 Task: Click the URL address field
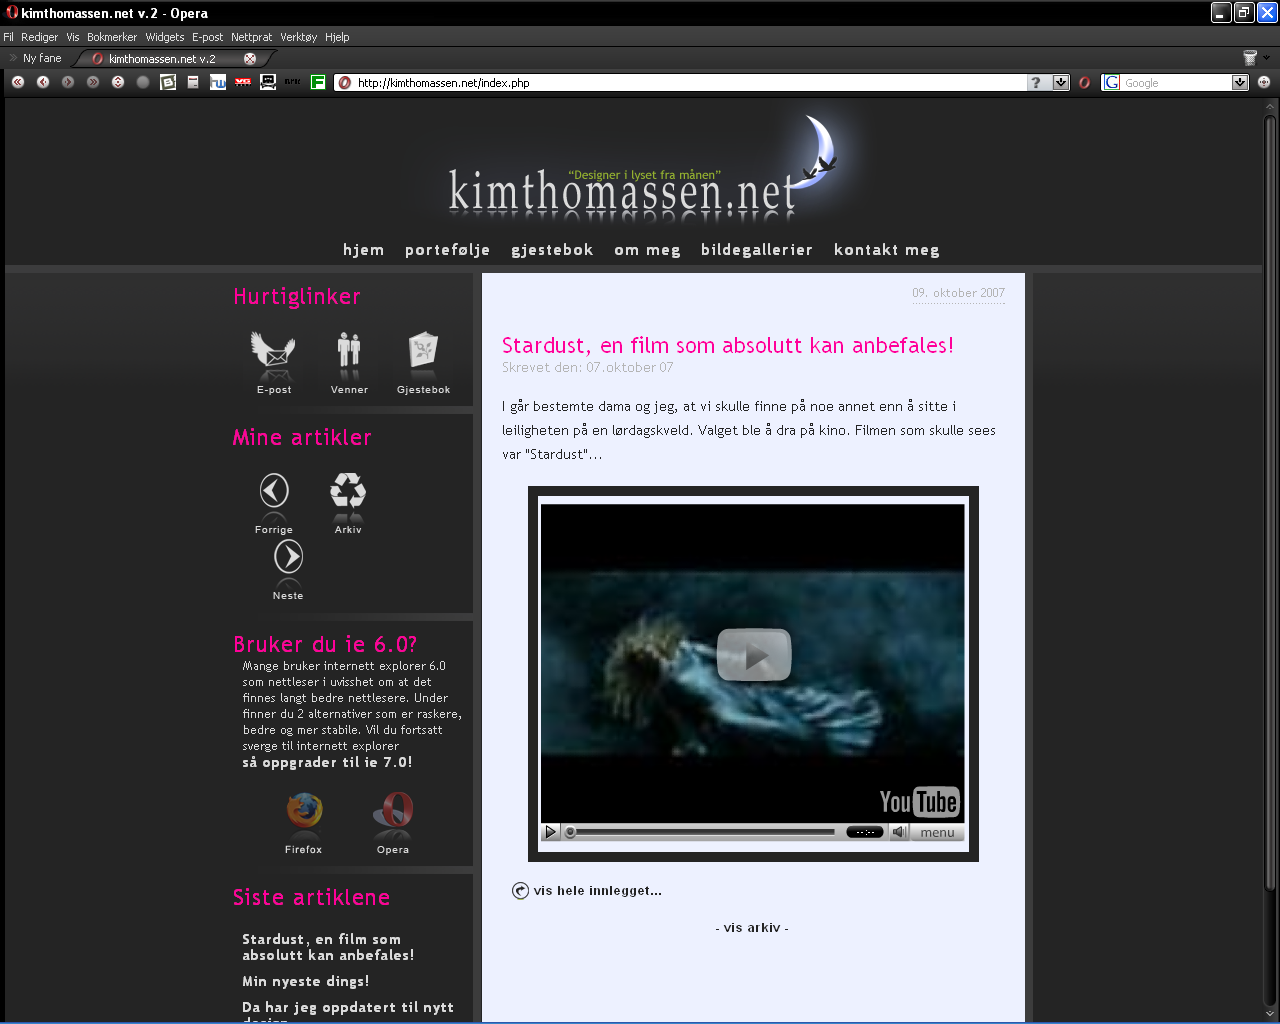click(690, 83)
